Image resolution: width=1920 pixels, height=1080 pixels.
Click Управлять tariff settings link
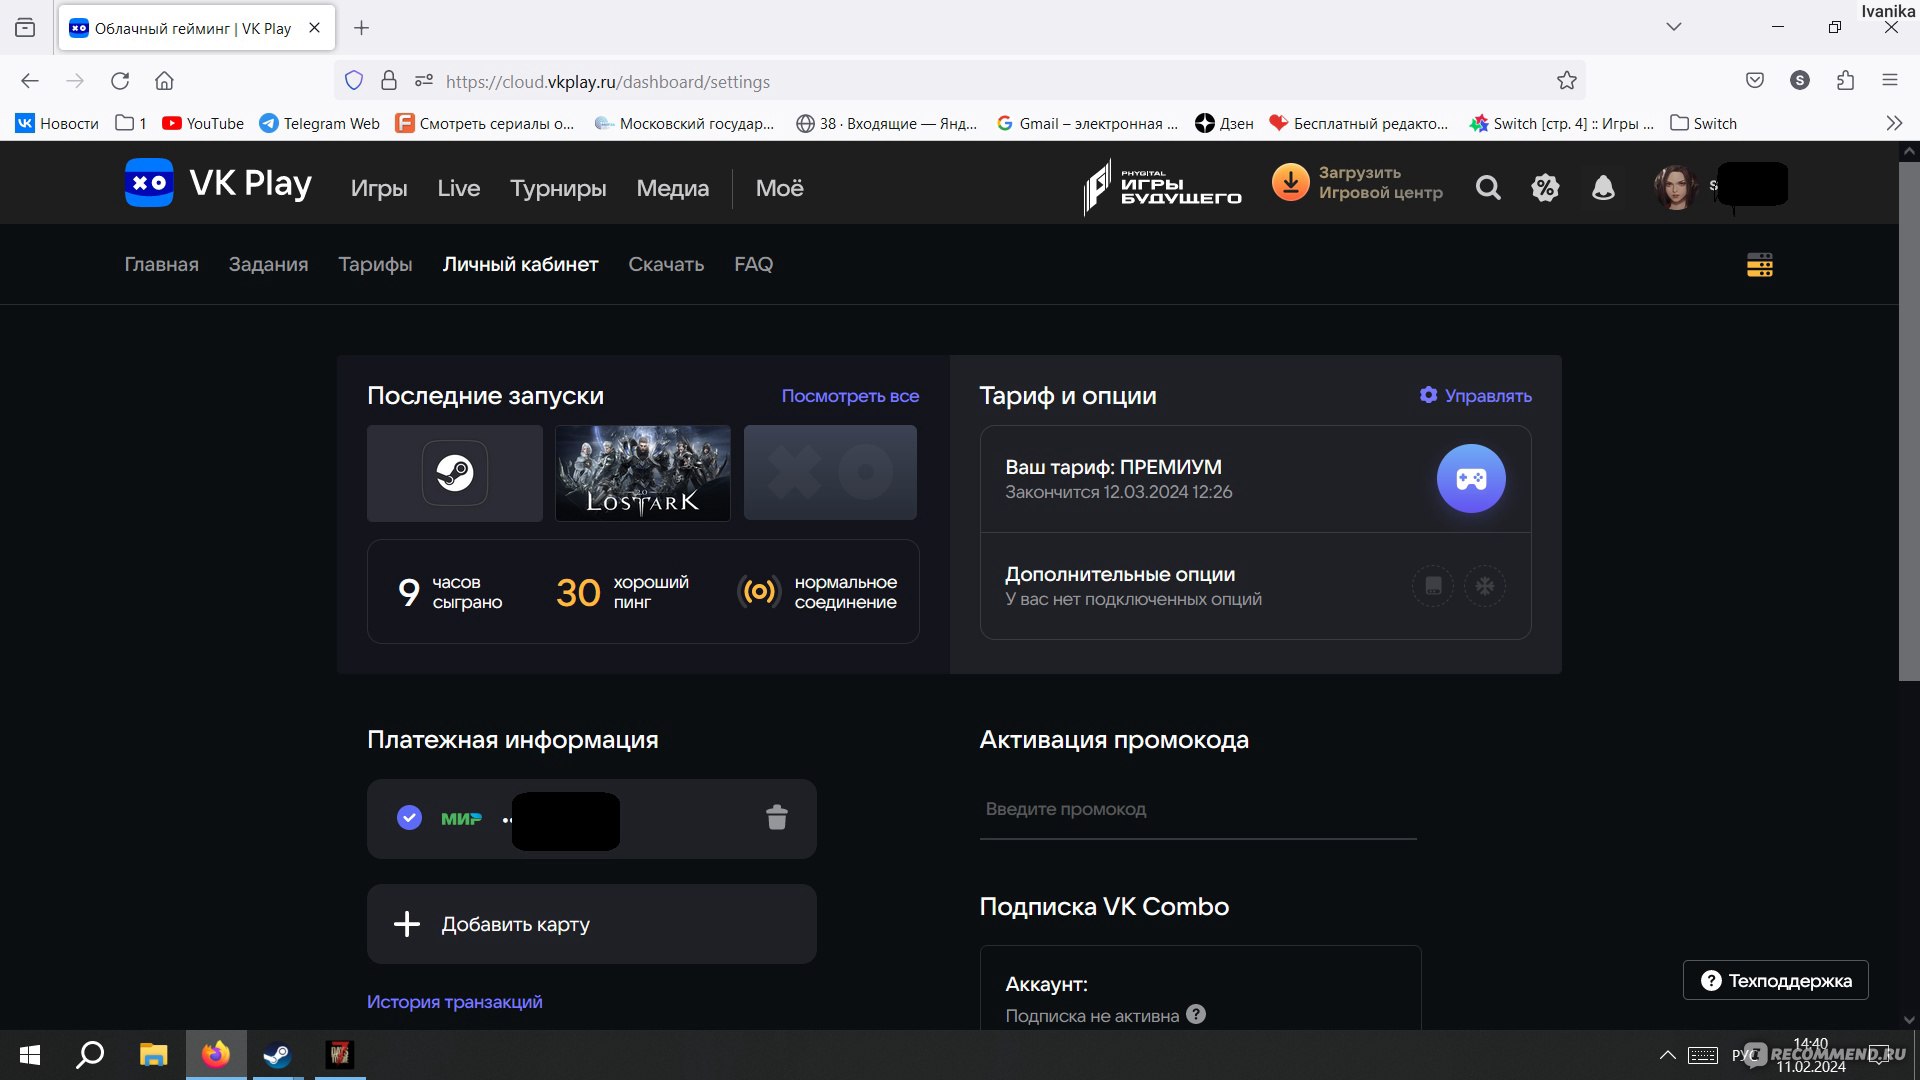[1474, 396]
